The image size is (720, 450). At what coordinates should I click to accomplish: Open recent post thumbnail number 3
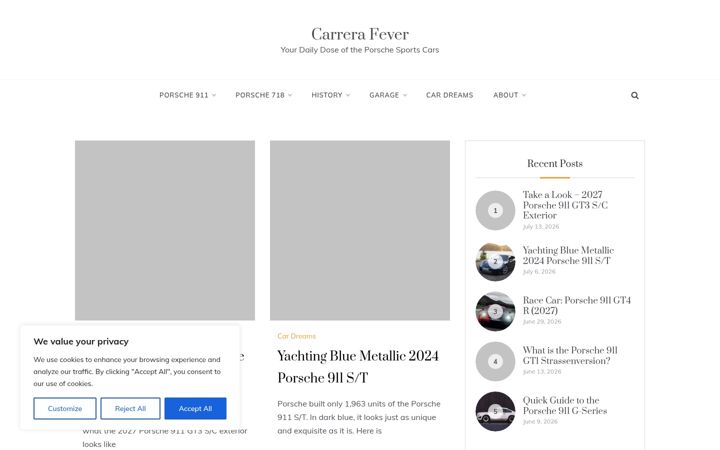tap(495, 311)
